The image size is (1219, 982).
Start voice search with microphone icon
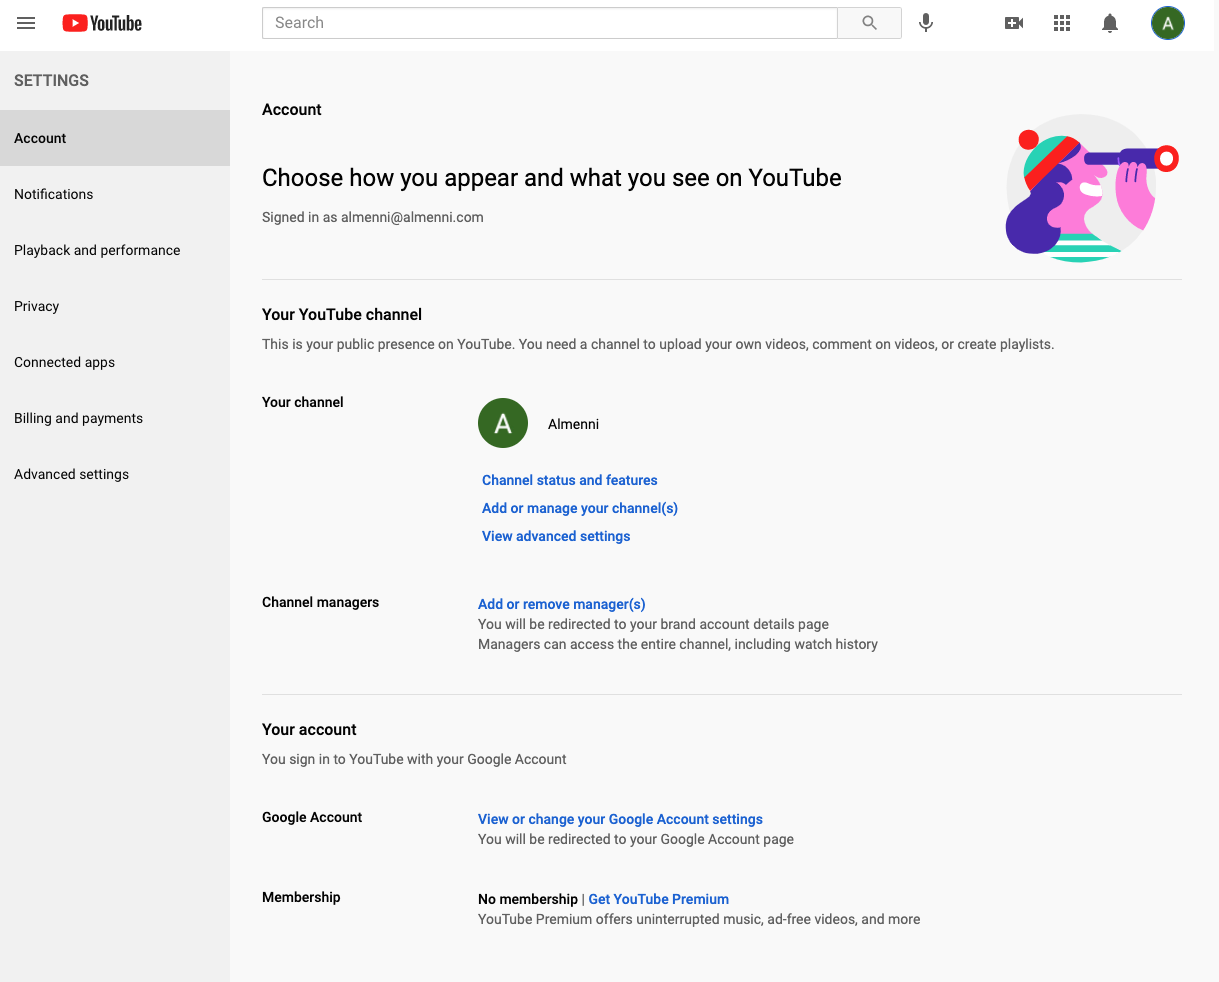tap(926, 23)
